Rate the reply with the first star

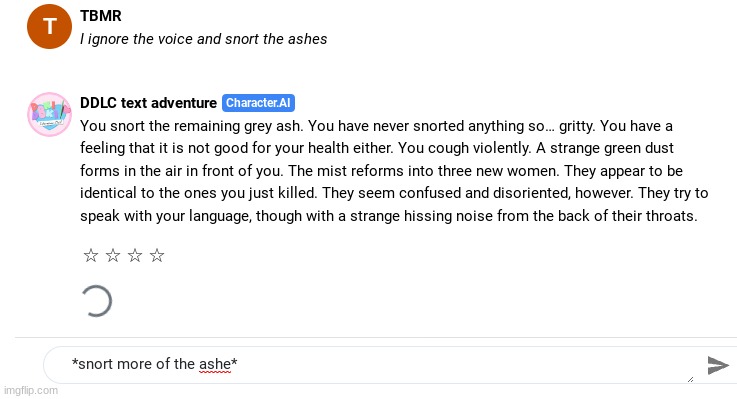(91, 255)
